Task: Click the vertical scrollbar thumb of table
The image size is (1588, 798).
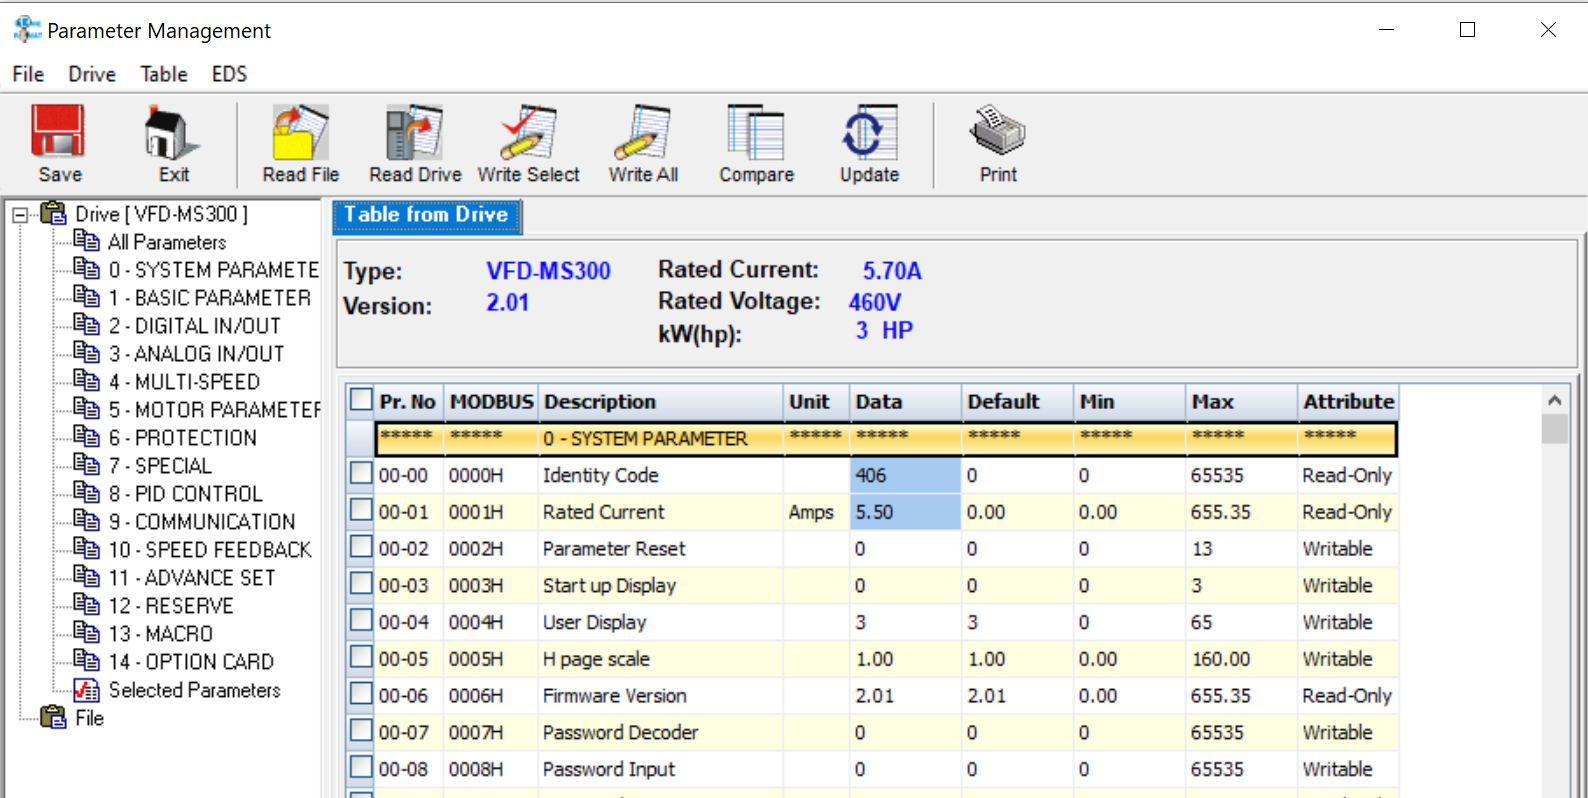Action: [1554, 429]
